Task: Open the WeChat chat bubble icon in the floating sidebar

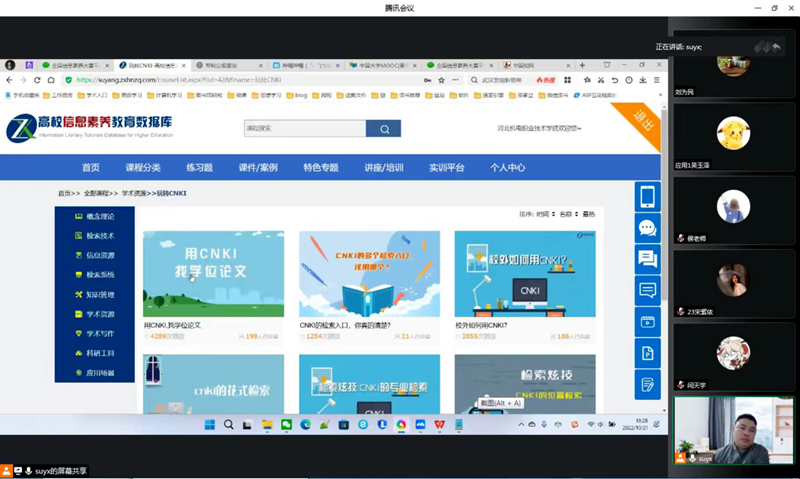Action: [647, 228]
